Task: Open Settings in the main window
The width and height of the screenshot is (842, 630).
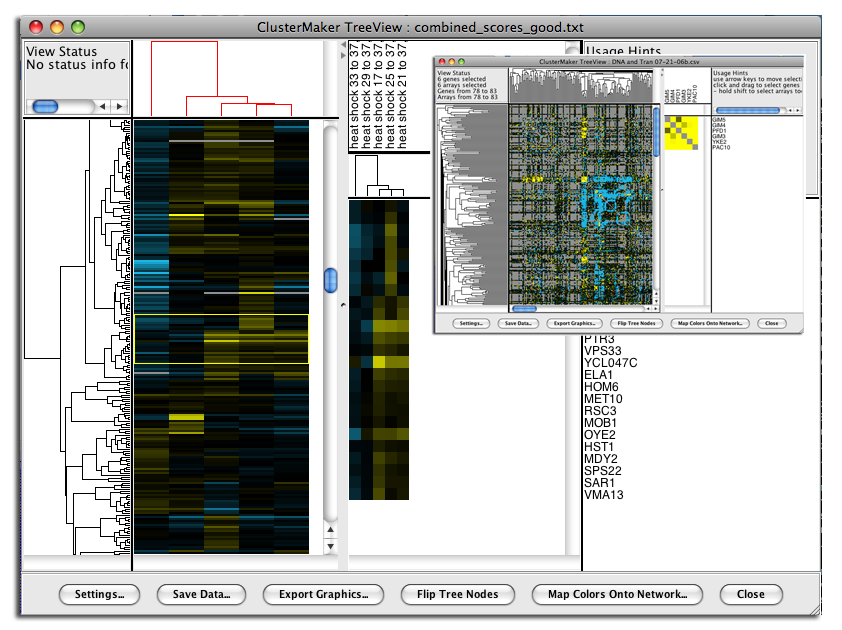Action: tap(99, 594)
